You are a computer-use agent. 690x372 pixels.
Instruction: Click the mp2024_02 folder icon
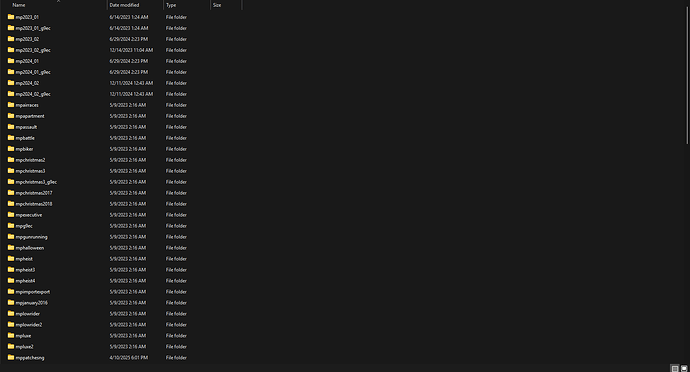[x=11, y=83]
